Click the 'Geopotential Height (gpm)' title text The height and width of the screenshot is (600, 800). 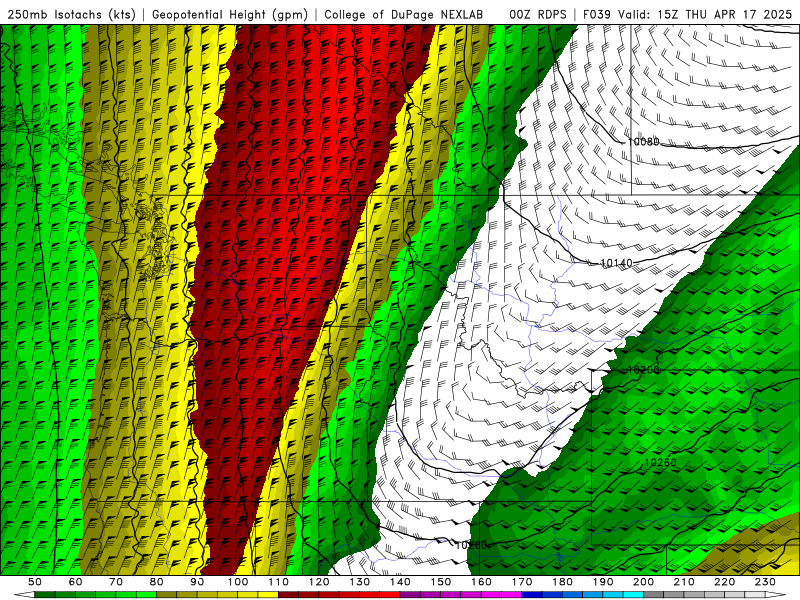click(x=230, y=14)
